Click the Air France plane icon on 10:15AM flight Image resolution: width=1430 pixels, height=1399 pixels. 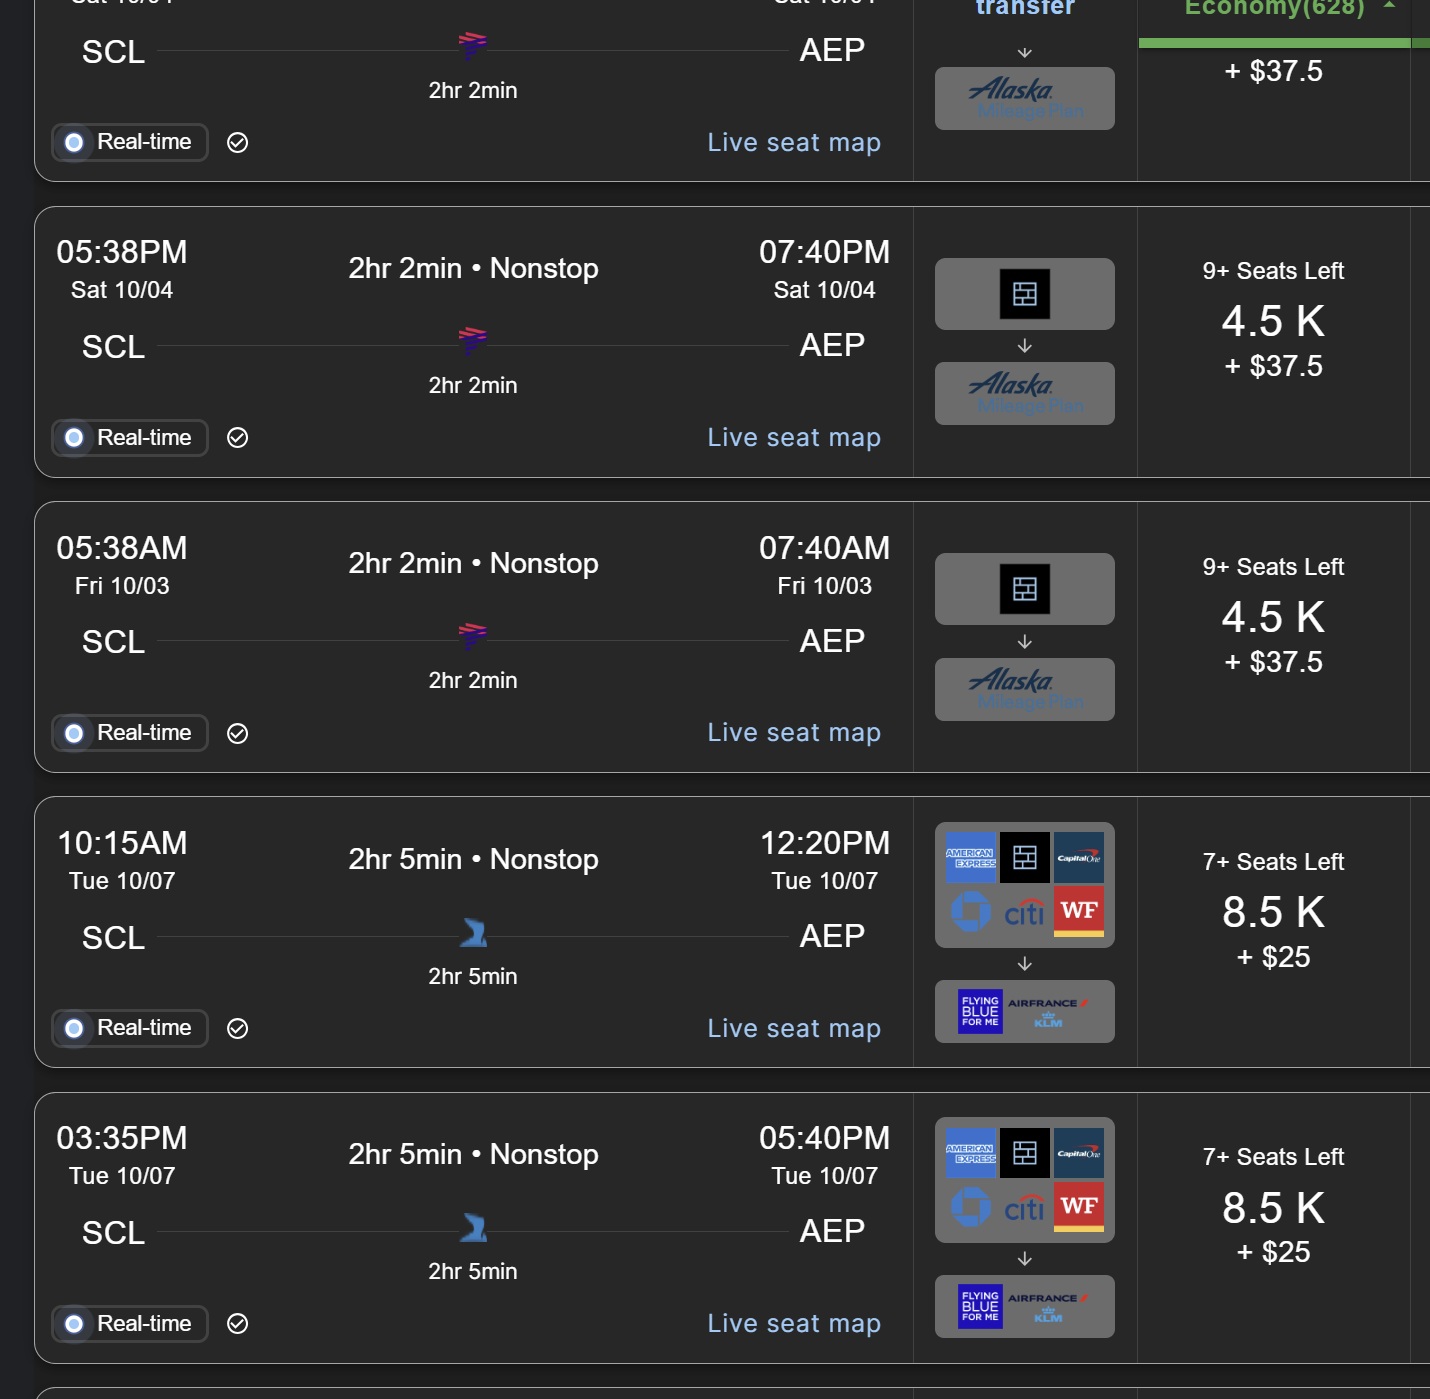[x=473, y=933]
